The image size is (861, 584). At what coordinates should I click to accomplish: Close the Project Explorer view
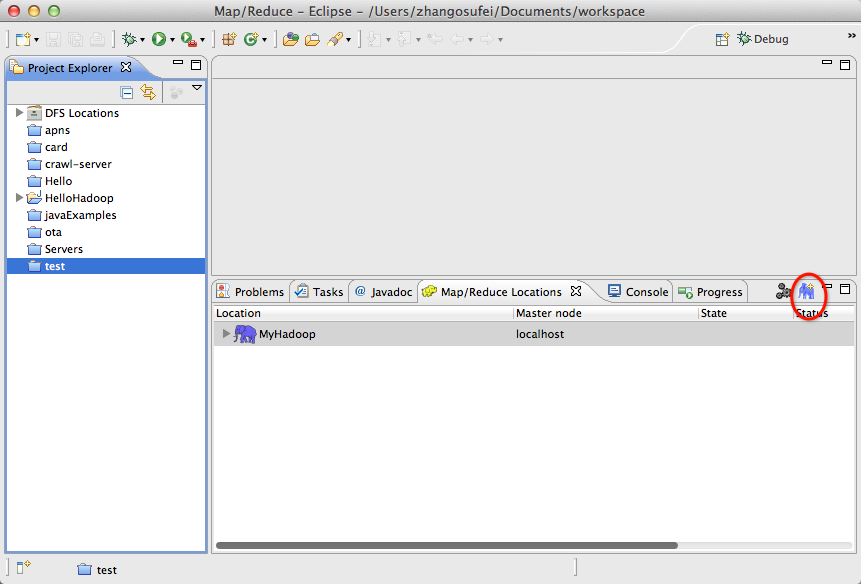coord(126,67)
